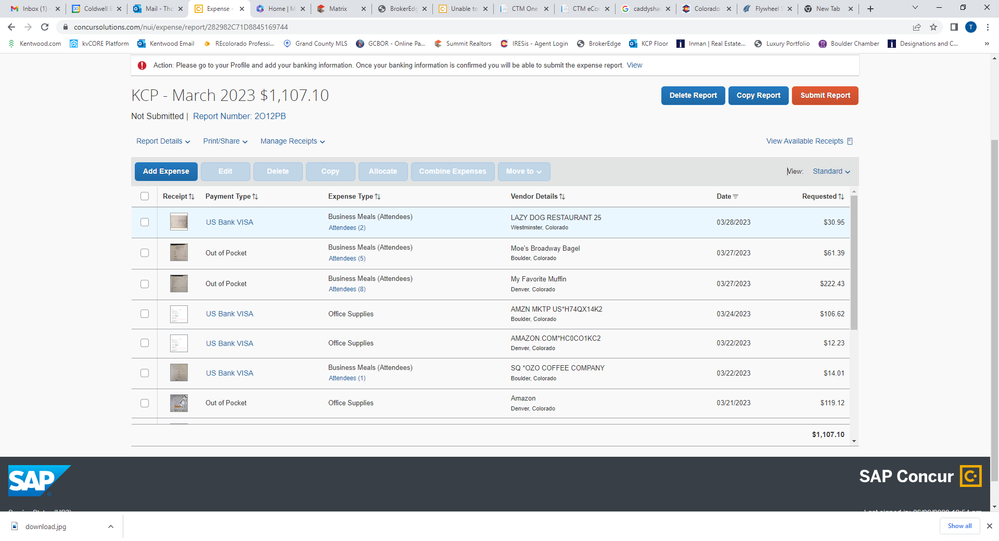This screenshot has width=999, height=541.
Task: Open receipt icon for Amazon out-of-pocket expense
Action: pyautogui.click(x=178, y=403)
